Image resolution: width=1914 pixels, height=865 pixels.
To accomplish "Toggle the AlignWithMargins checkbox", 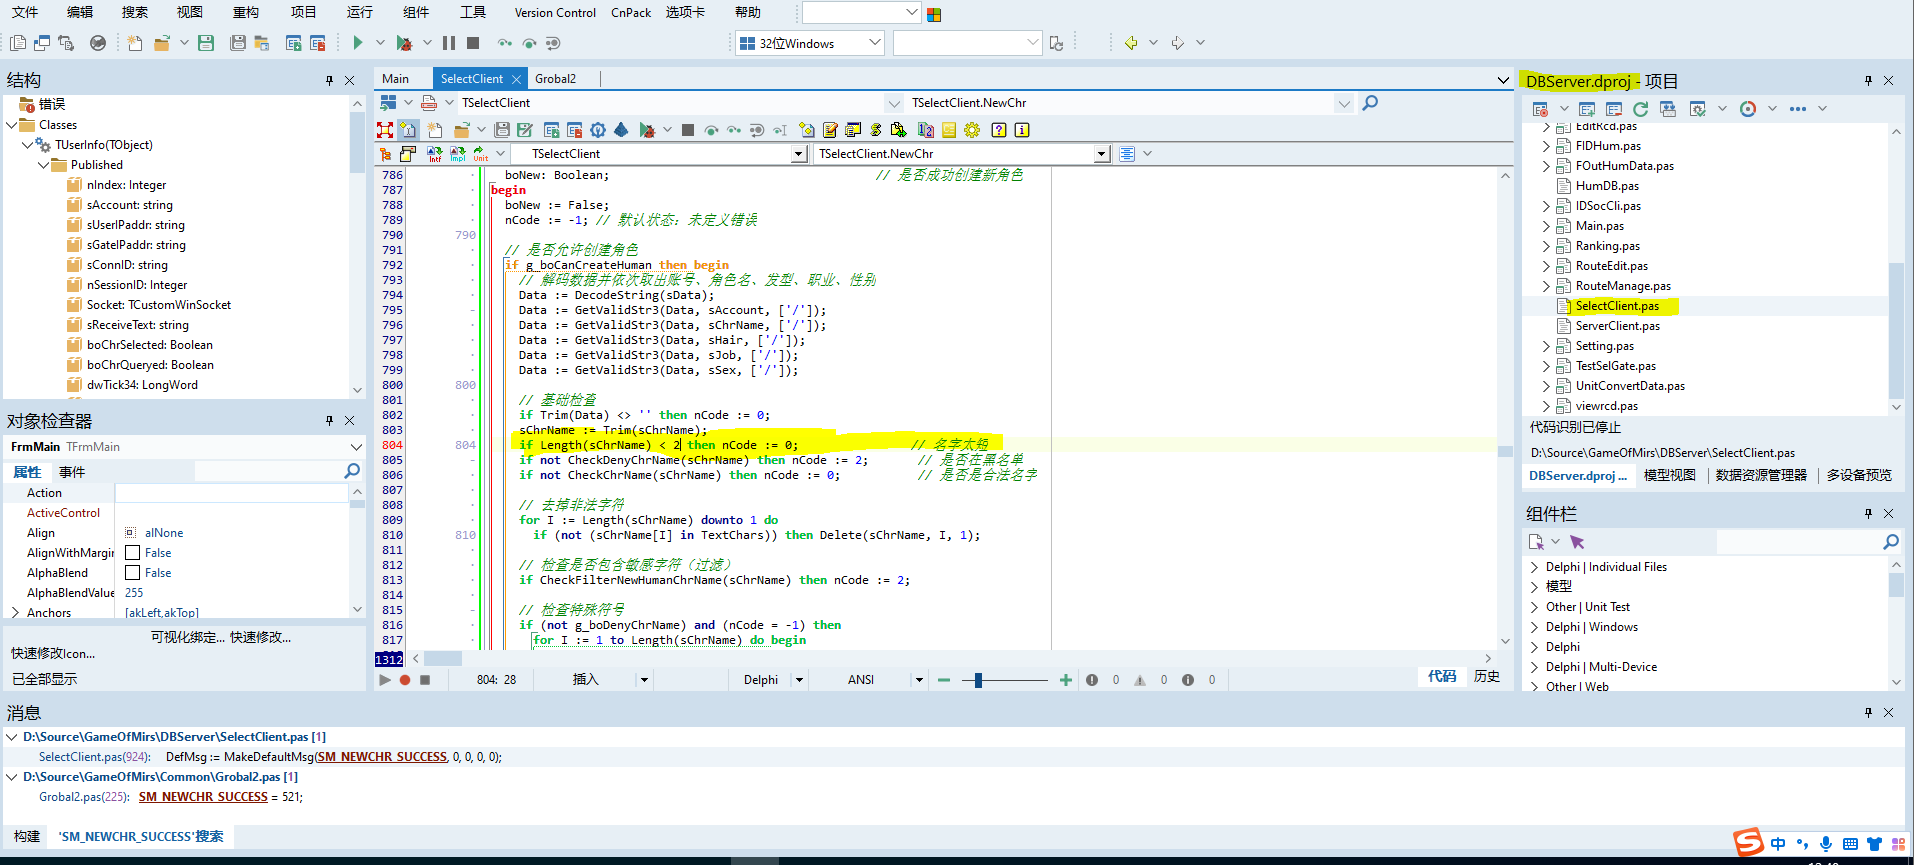I will (132, 553).
